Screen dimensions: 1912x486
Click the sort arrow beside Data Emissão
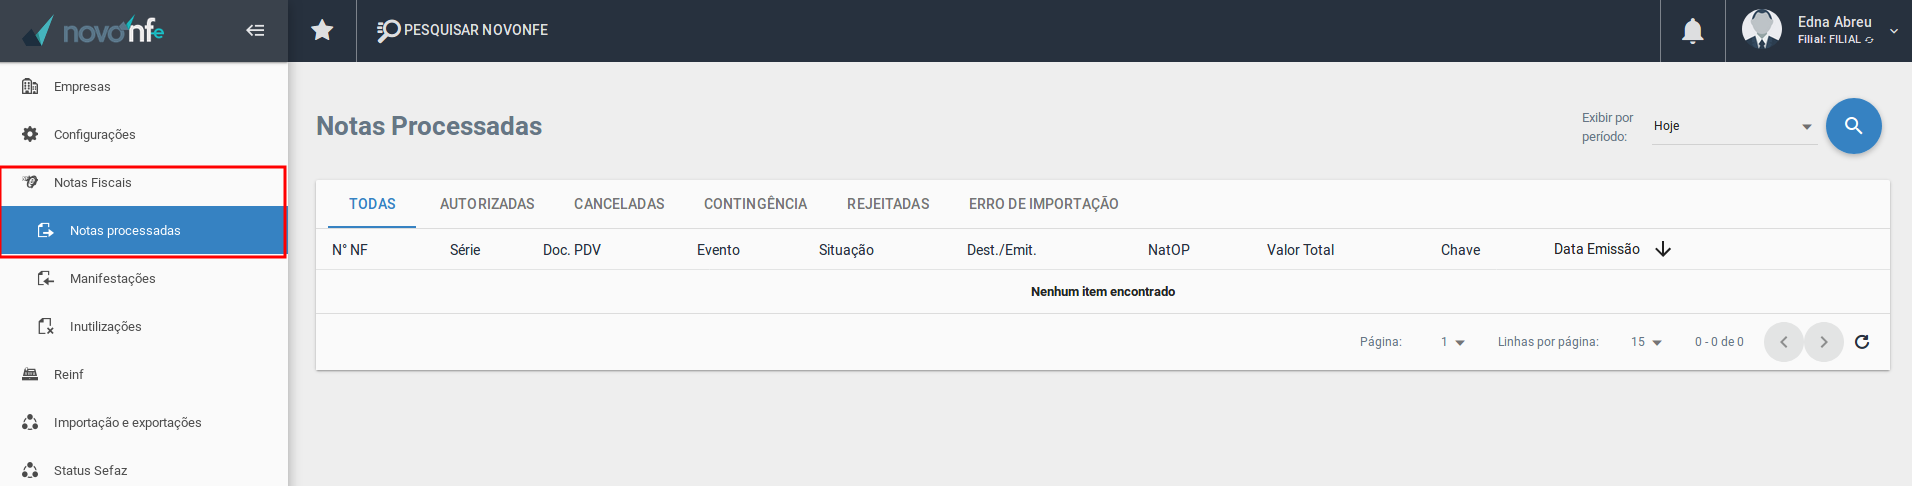point(1663,249)
